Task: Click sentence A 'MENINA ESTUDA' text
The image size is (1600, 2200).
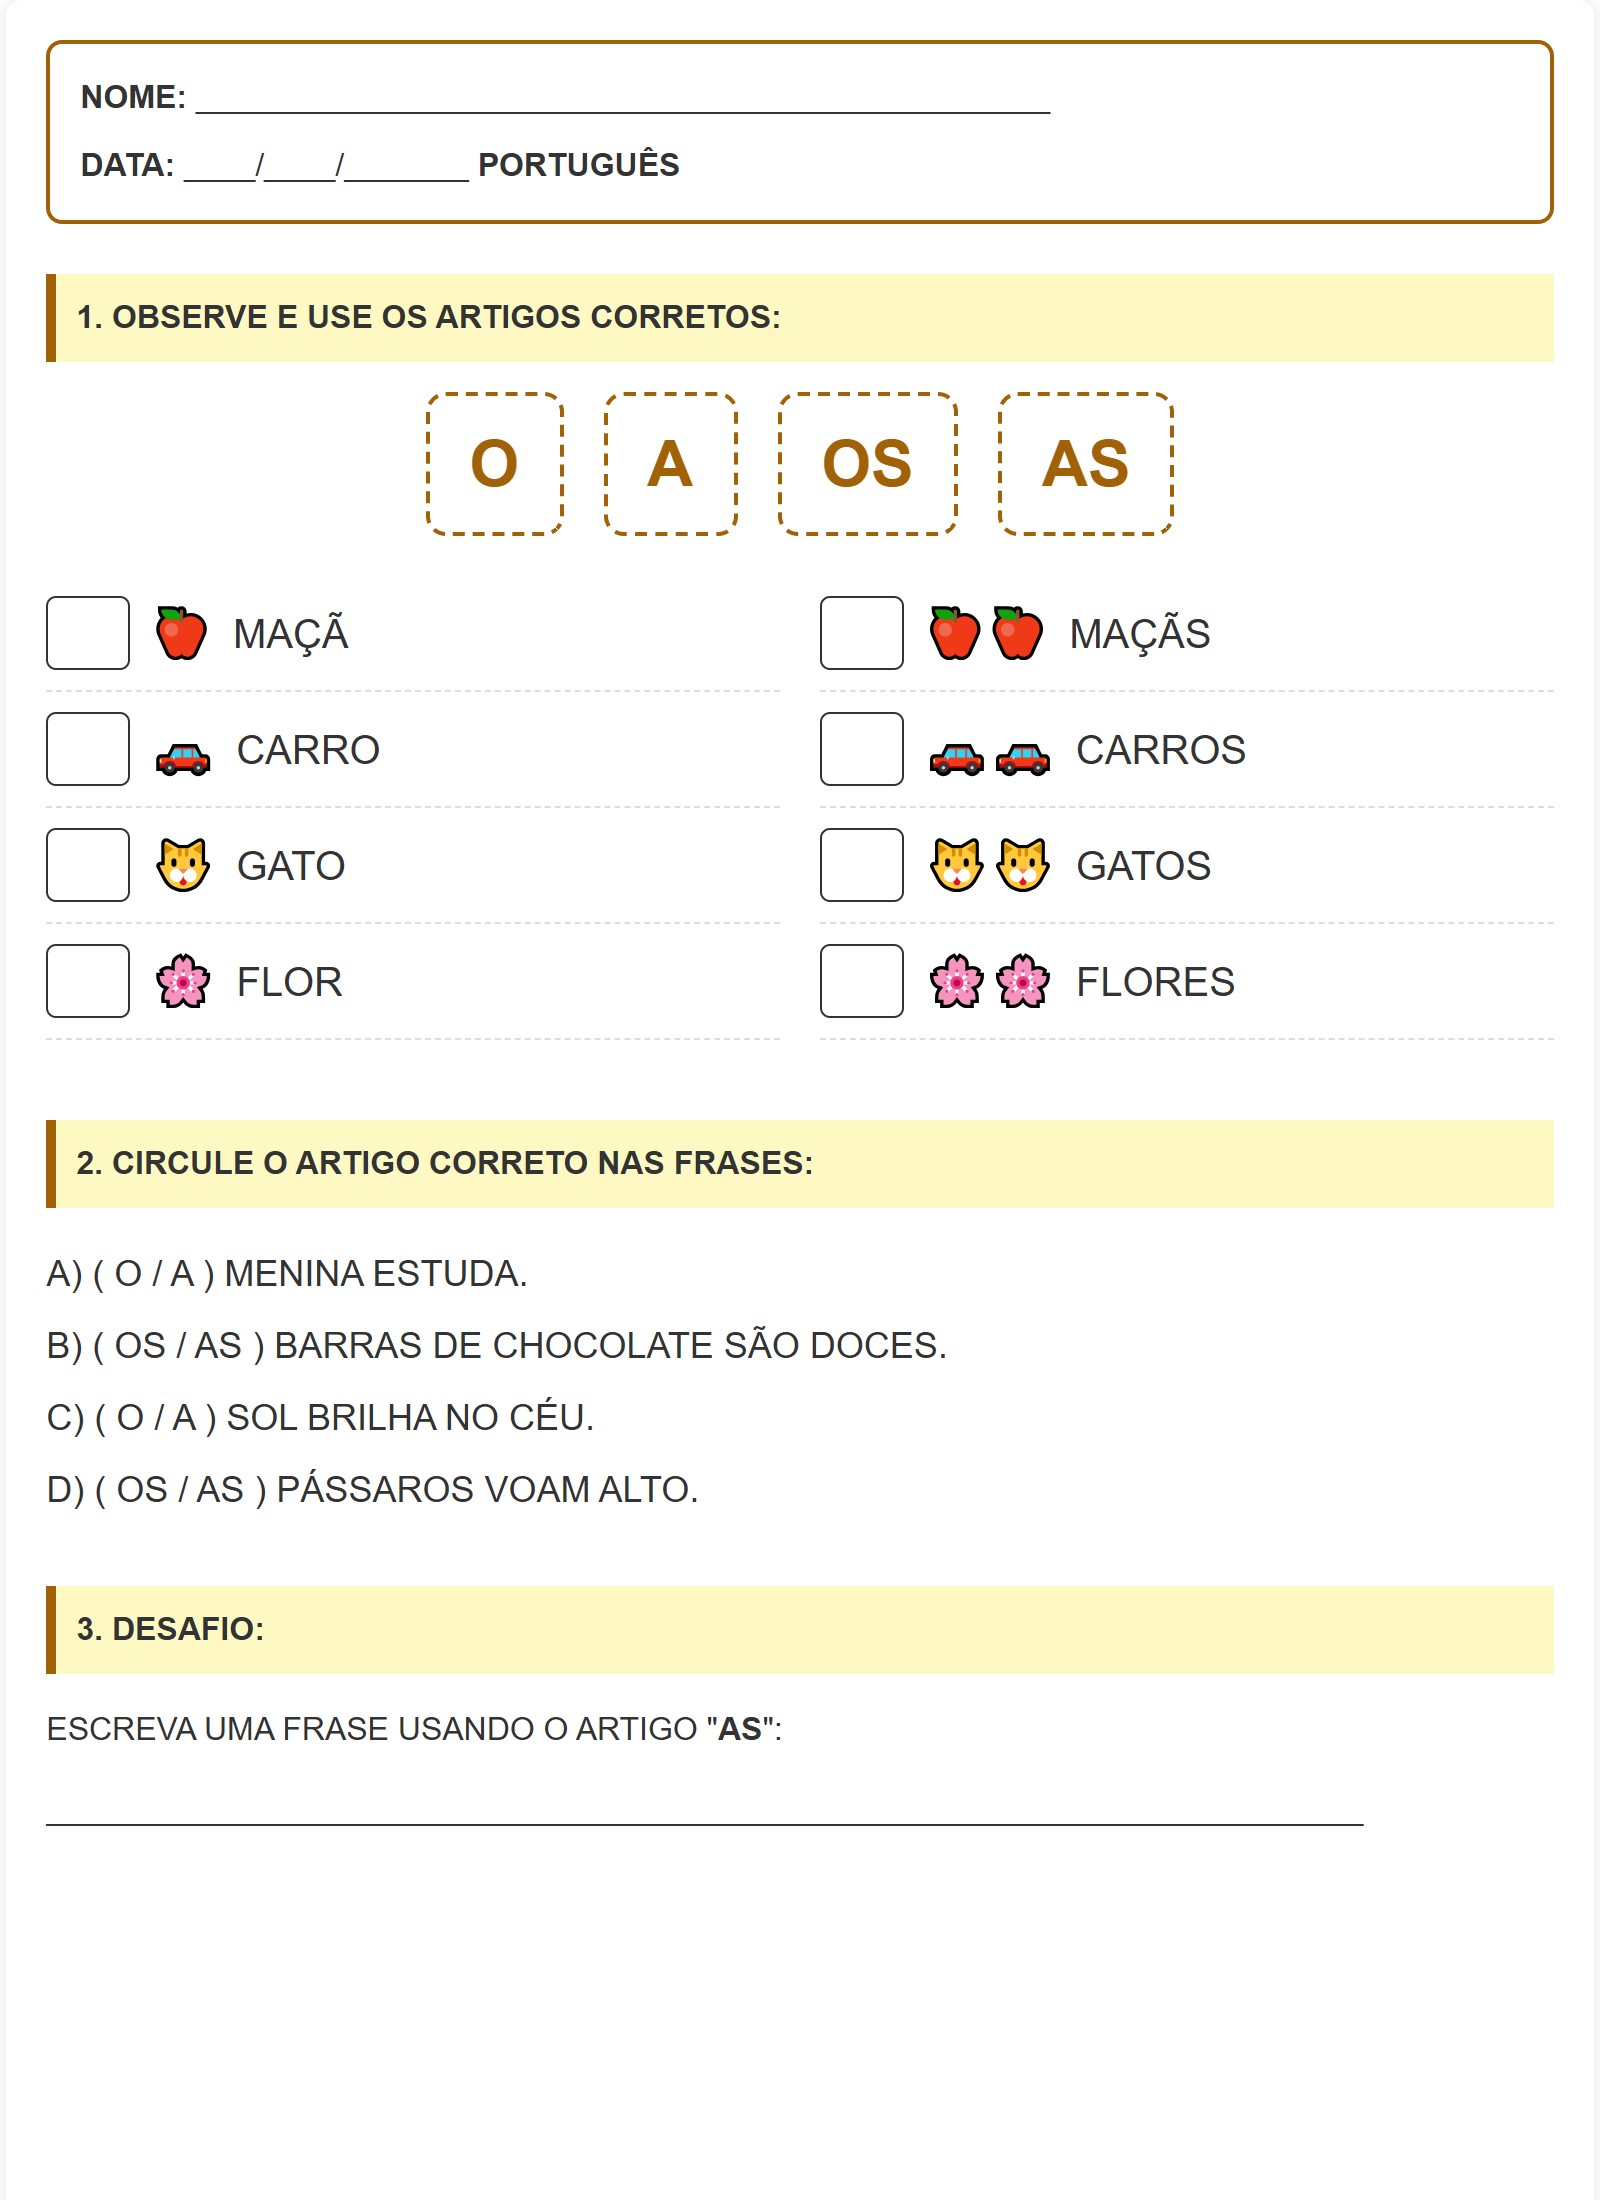Action: point(375,1274)
